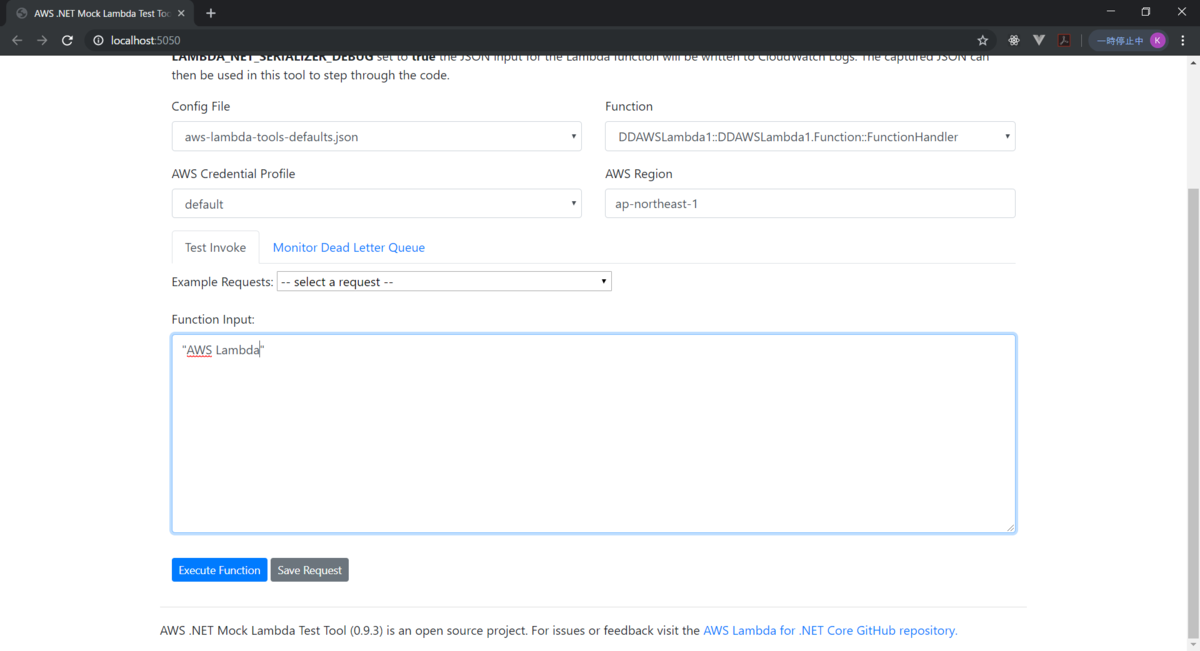Open the Config File dropdown
The height and width of the screenshot is (651, 1200).
pyautogui.click(x=376, y=137)
